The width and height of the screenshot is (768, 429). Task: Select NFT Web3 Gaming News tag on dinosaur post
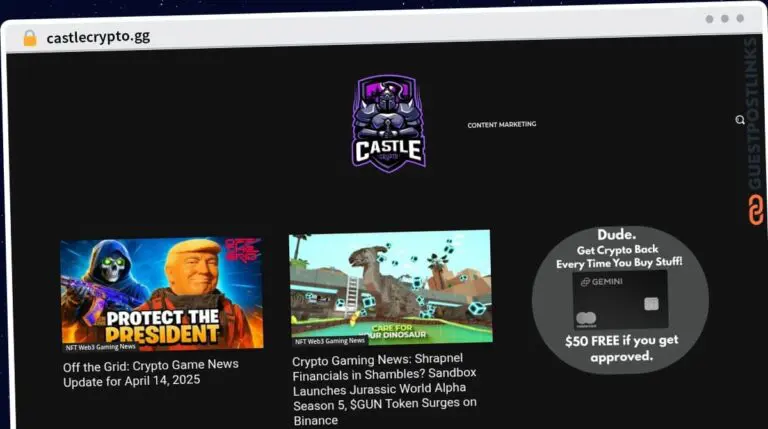330,341
